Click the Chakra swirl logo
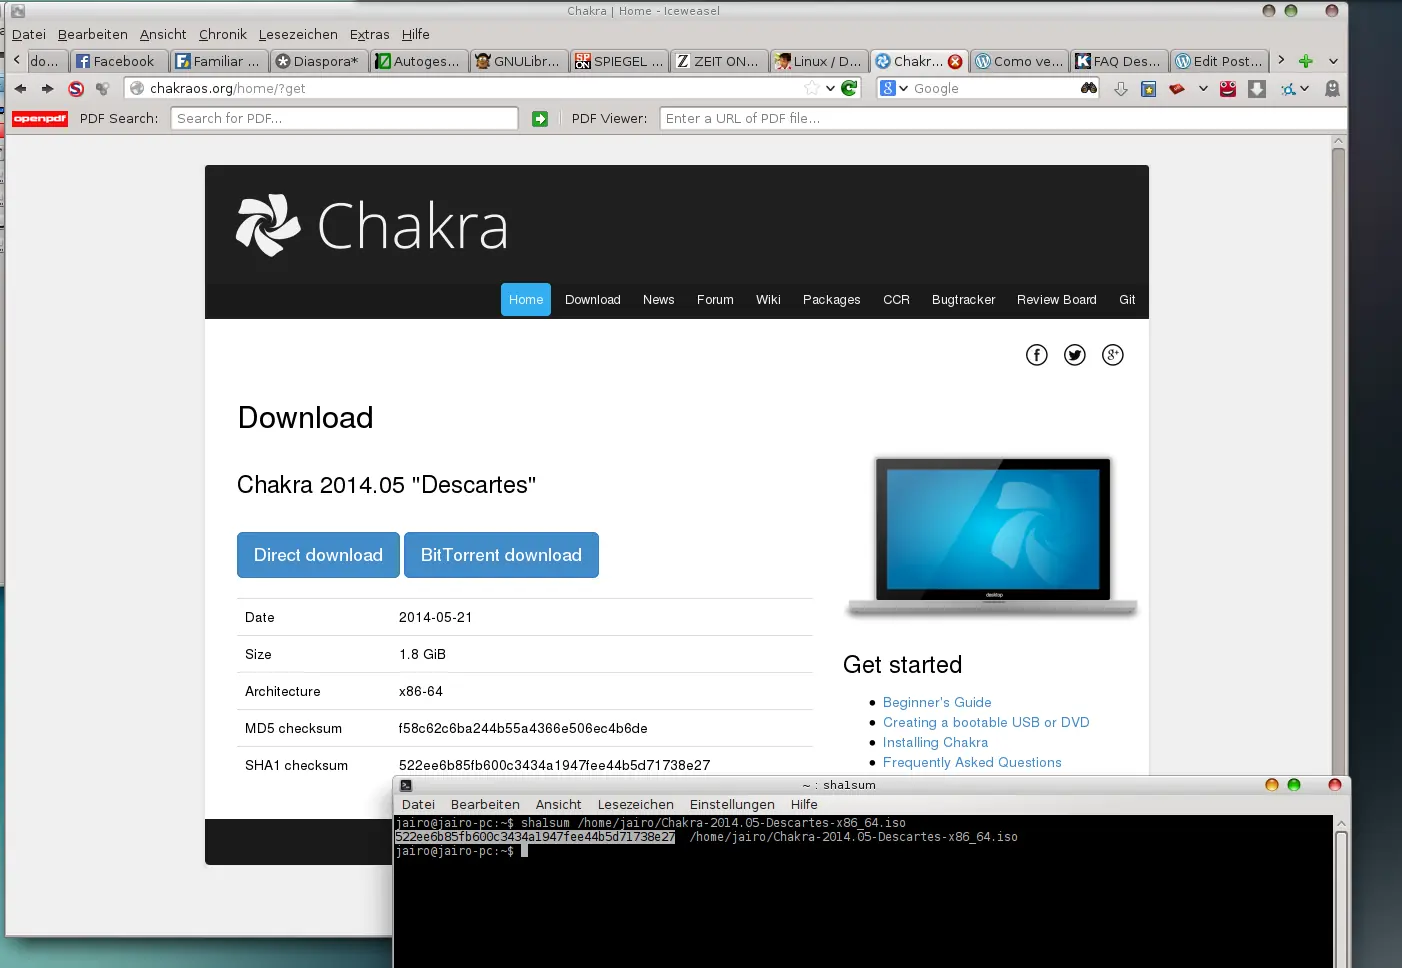1402x968 pixels. click(268, 225)
